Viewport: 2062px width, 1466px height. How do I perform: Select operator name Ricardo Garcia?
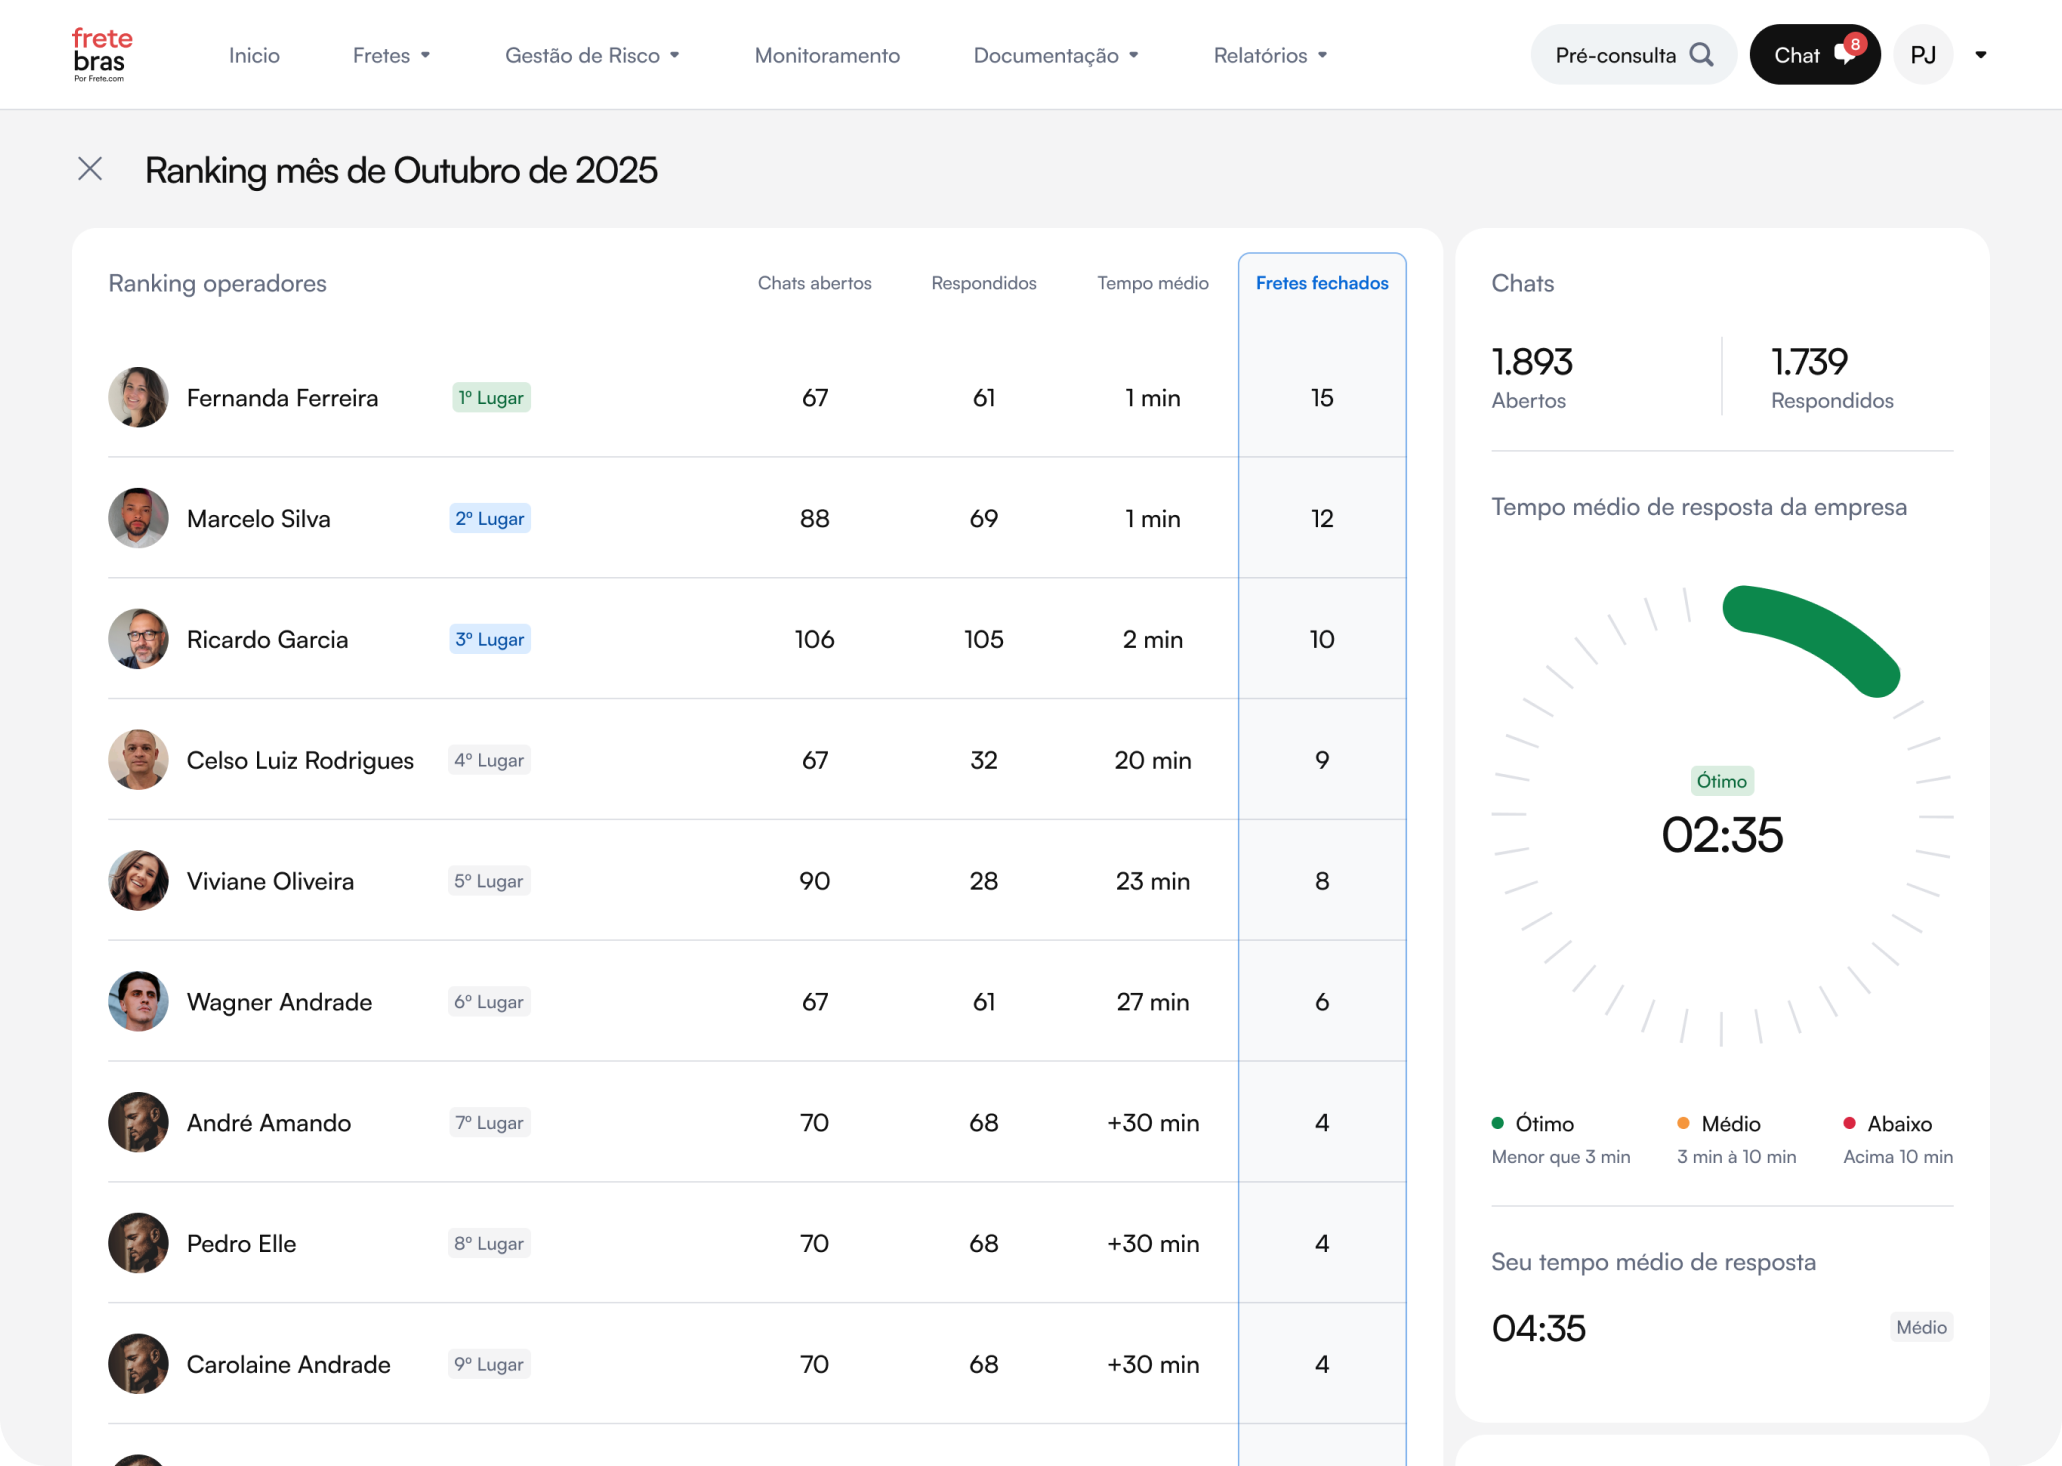(267, 640)
